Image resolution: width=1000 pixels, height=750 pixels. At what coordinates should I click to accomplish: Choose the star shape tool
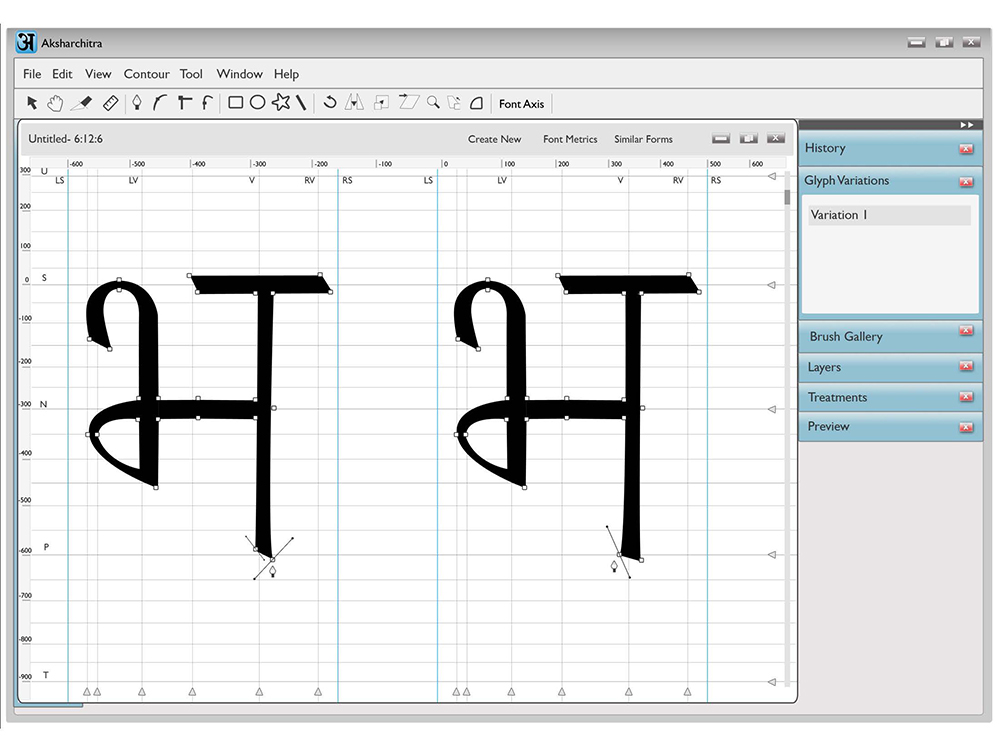281,102
